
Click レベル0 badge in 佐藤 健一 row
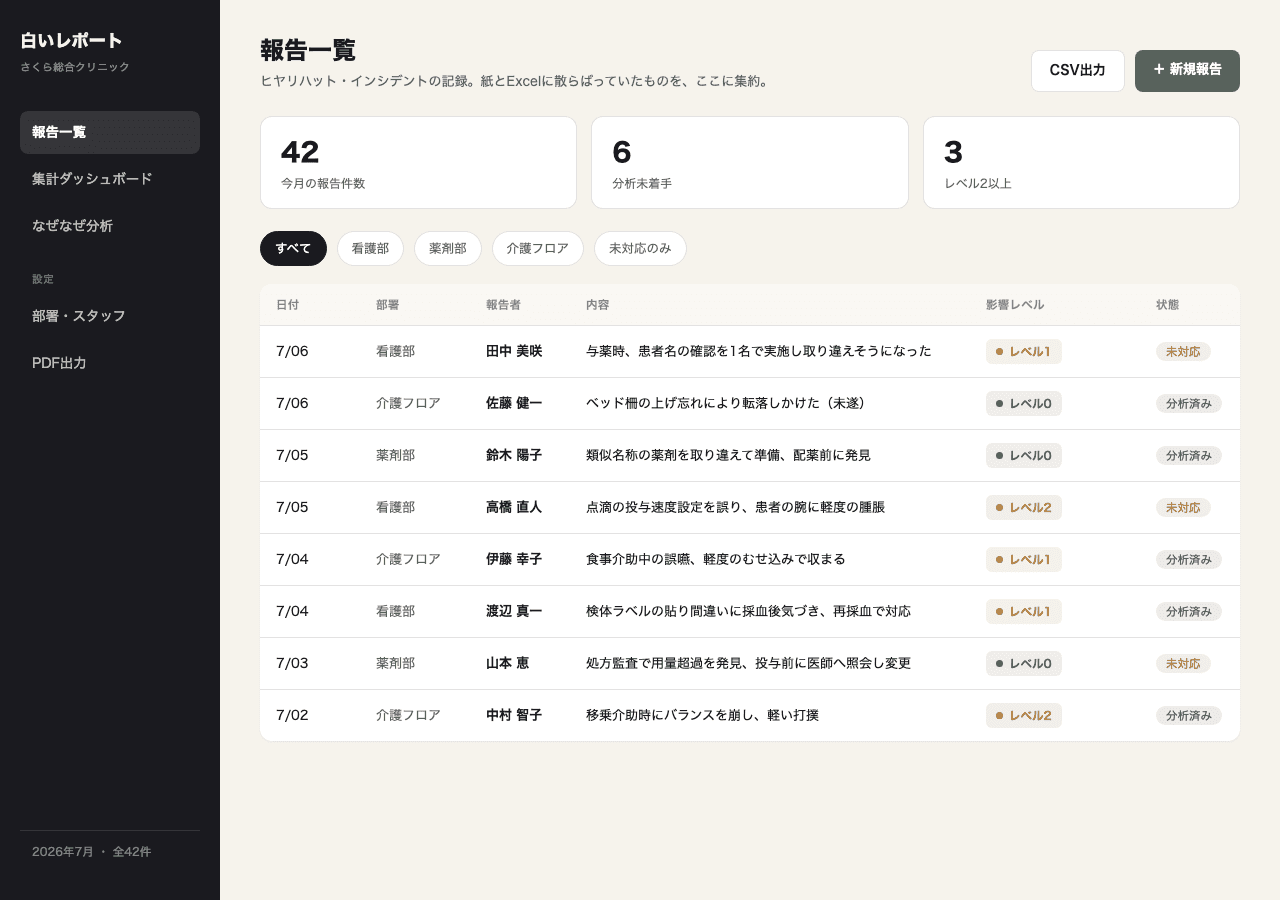(1024, 403)
